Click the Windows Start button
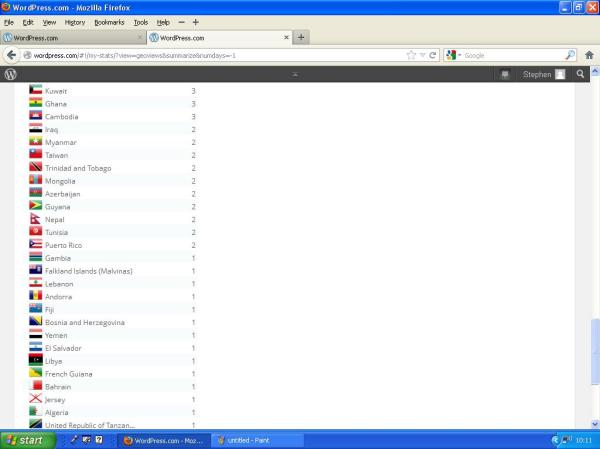 pyautogui.click(x=26, y=440)
